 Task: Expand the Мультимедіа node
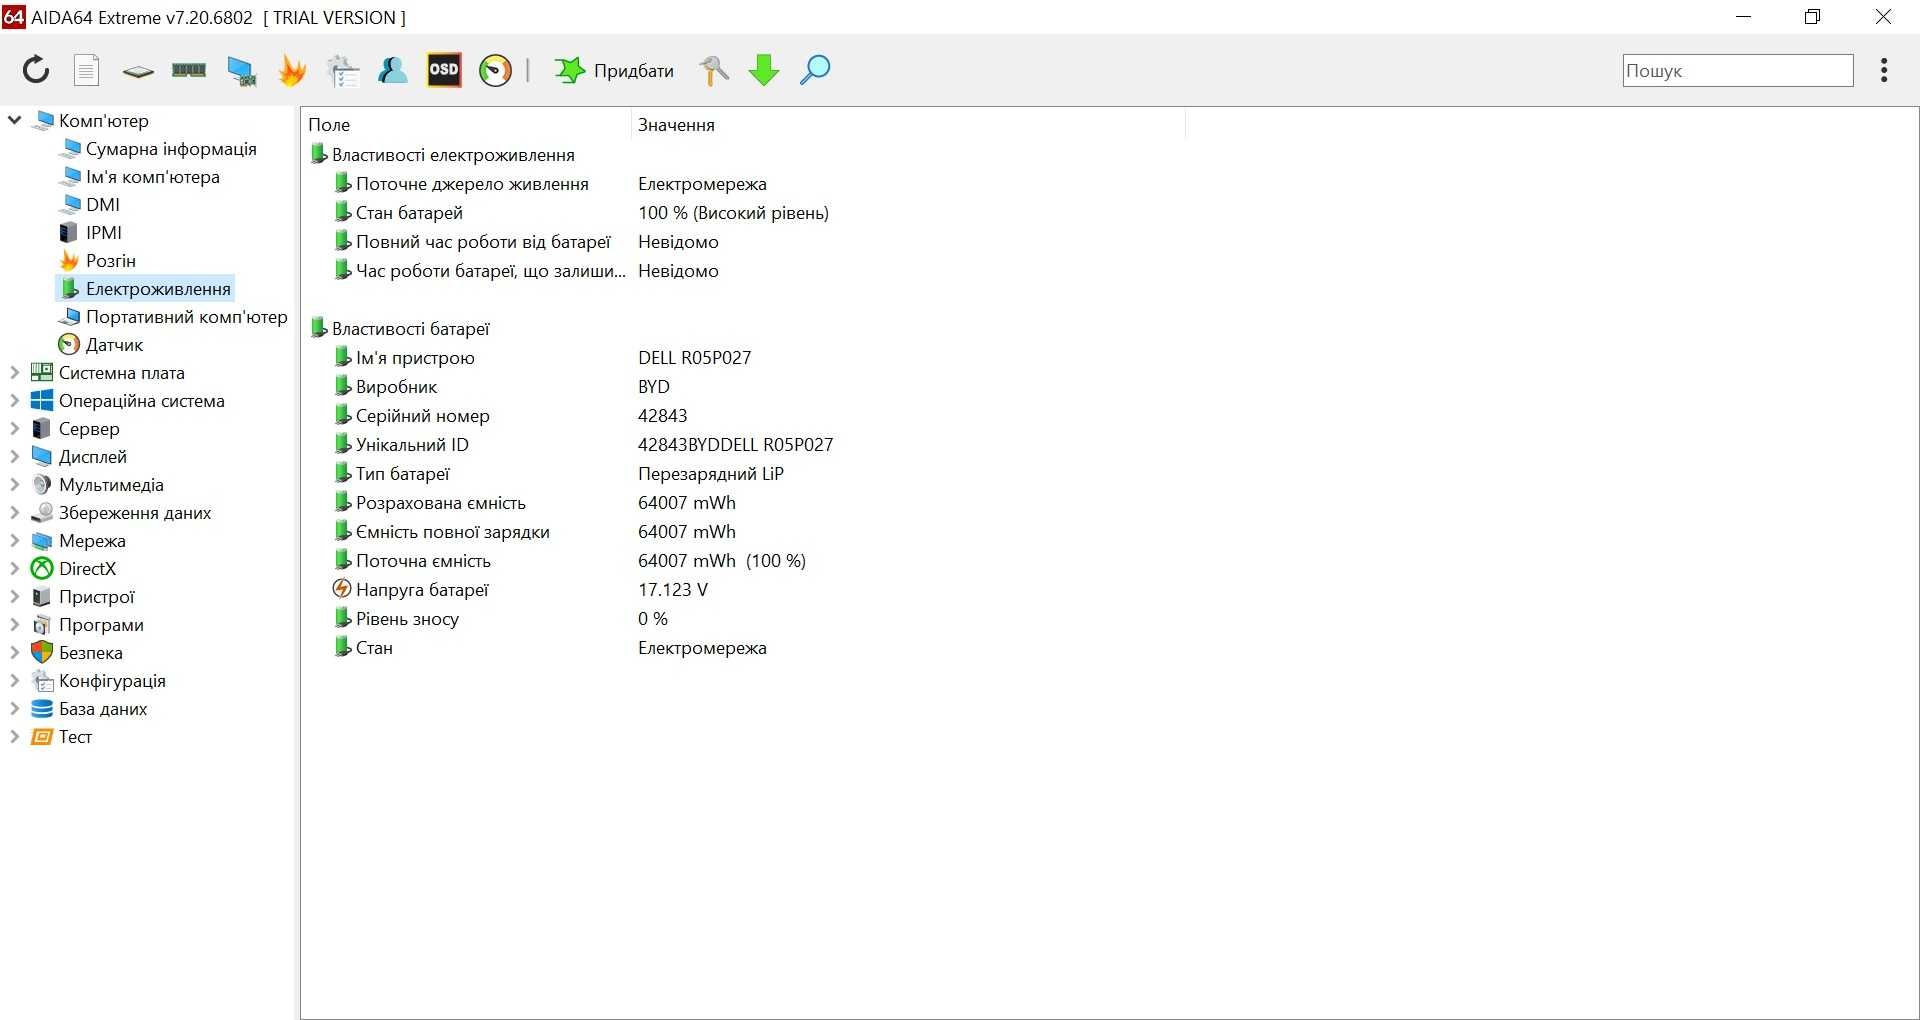(x=15, y=485)
